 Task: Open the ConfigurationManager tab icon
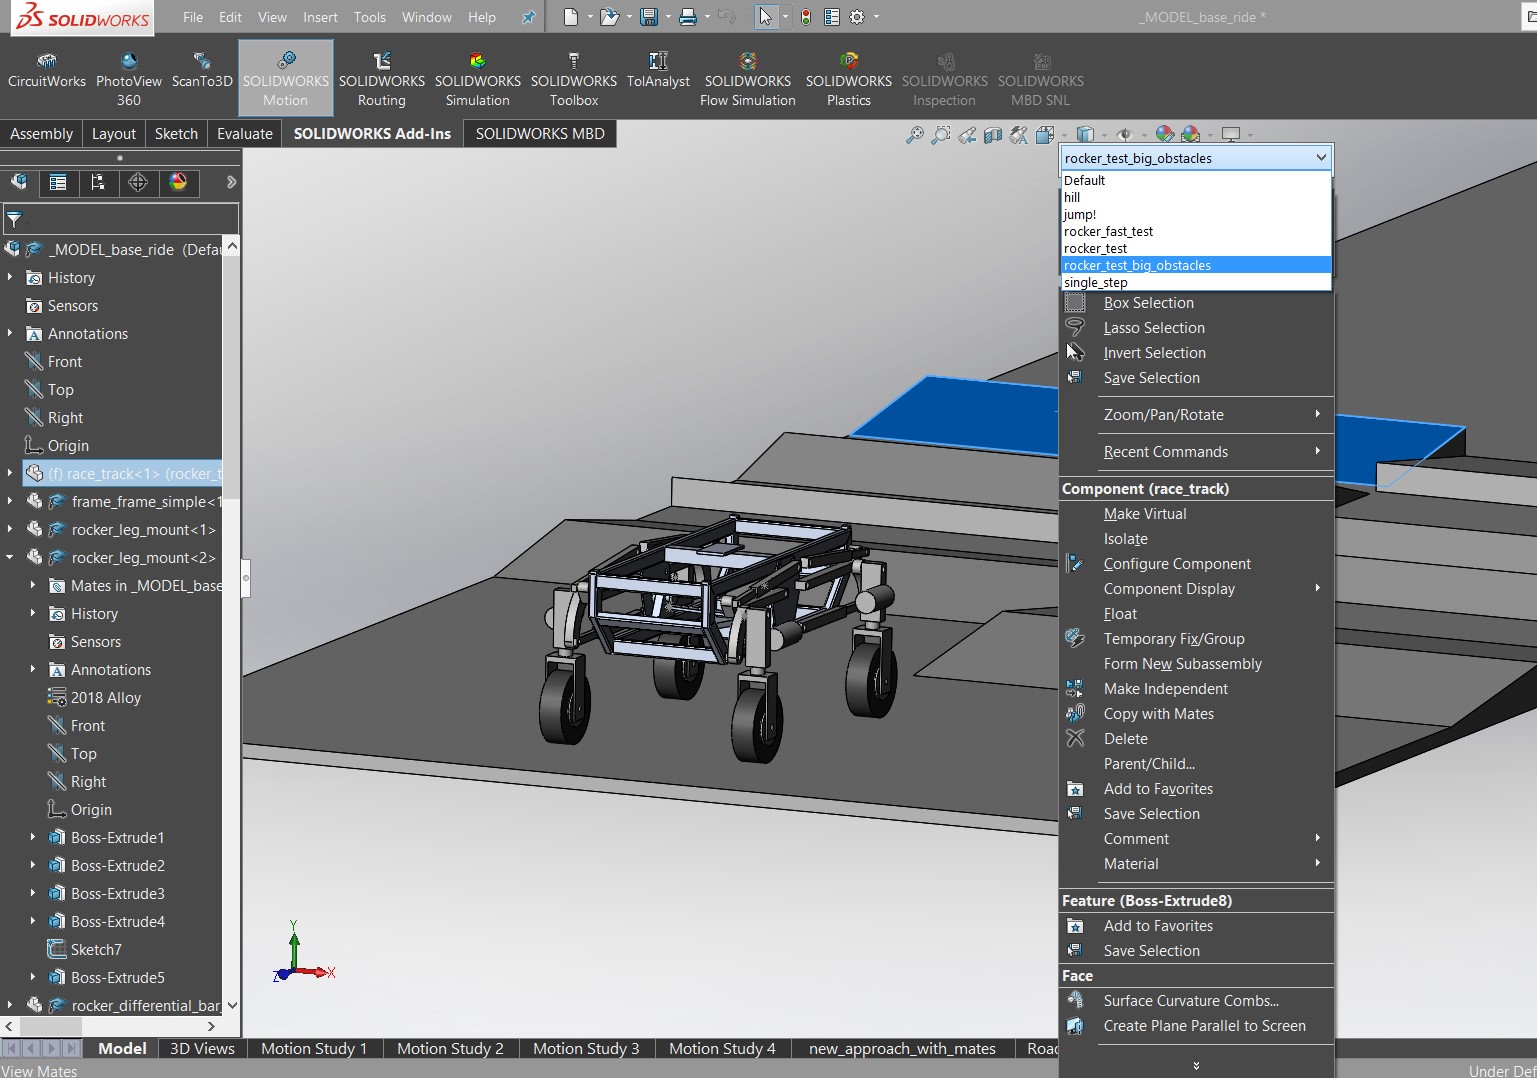click(97, 182)
